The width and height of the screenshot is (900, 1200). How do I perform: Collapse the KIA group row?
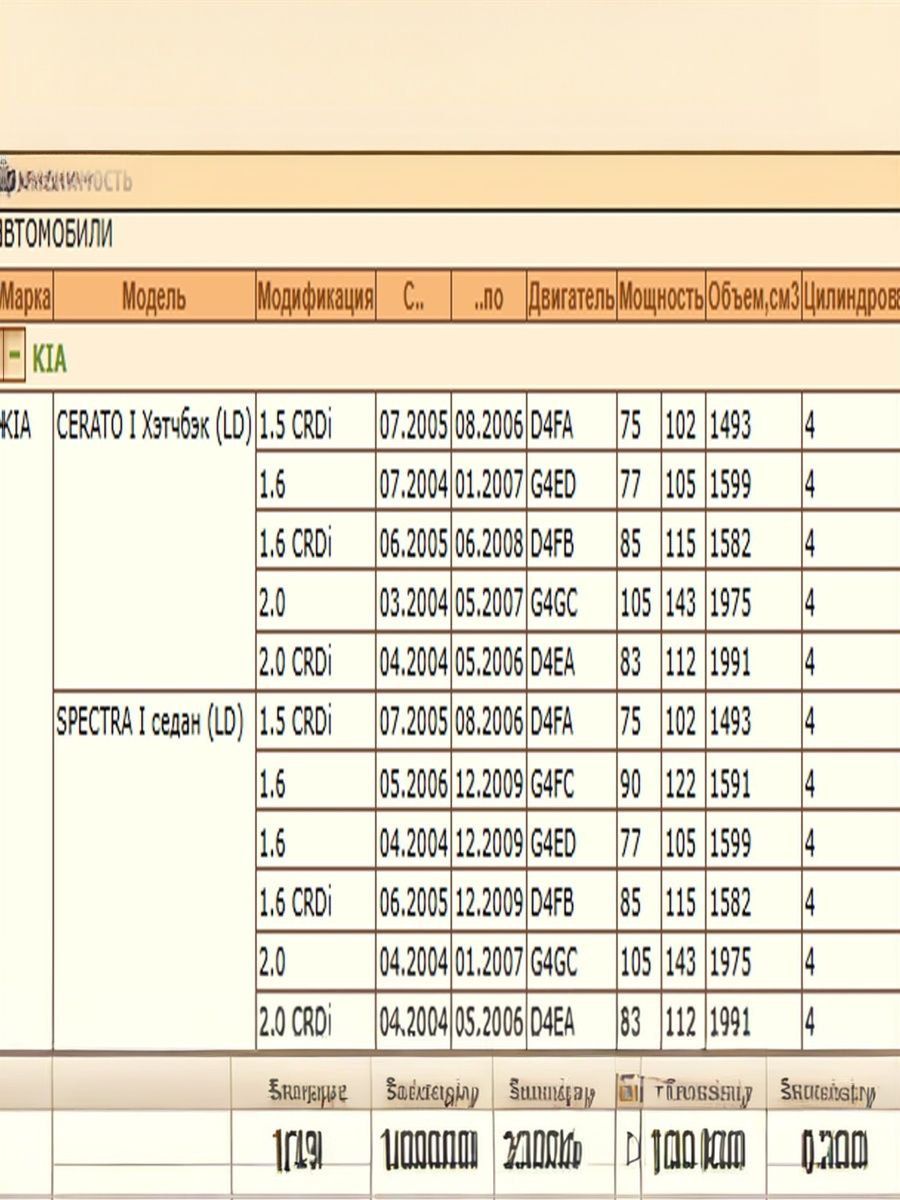[x=13, y=357]
